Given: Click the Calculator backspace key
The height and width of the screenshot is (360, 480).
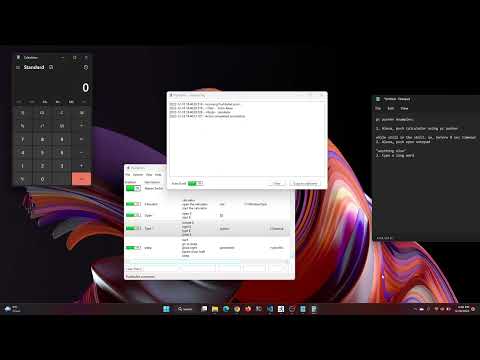Looking at the screenshot, I should pos(81,113).
